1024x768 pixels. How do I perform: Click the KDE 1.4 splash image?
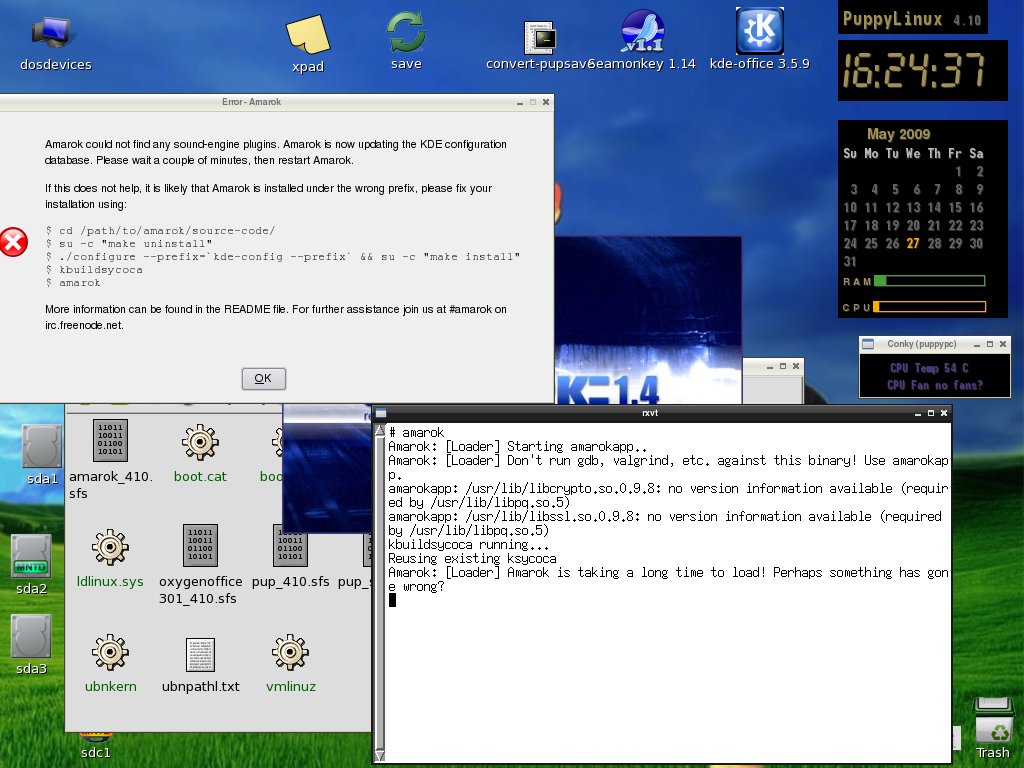[648, 320]
